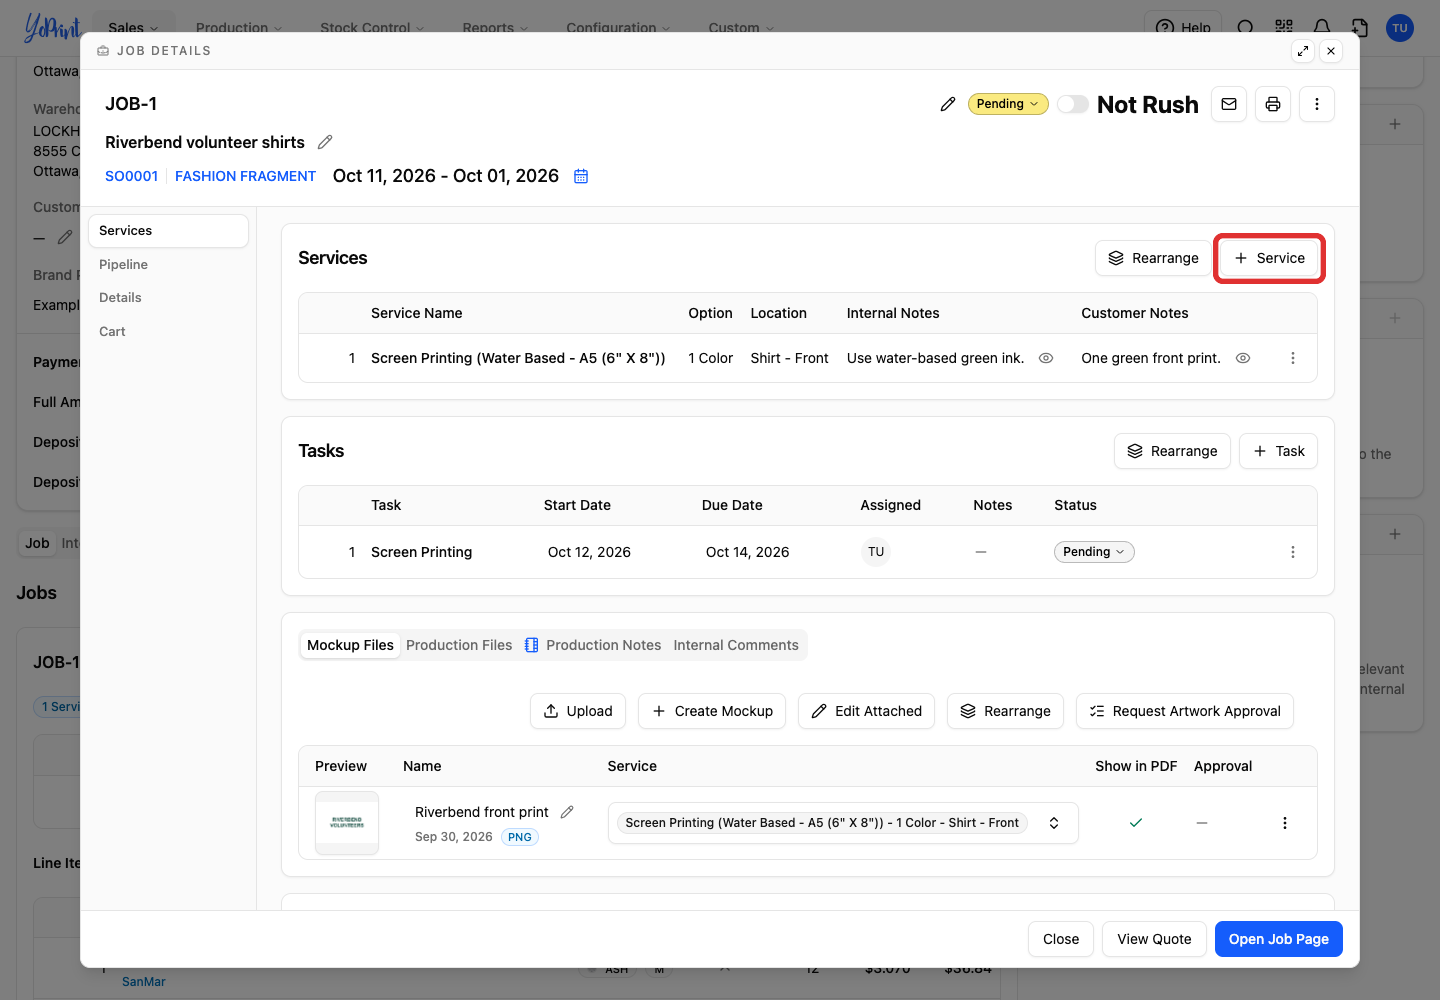The image size is (1440, 1000).
Task: Open the Riverbend front print preview thumbnail
Action: 347,823
